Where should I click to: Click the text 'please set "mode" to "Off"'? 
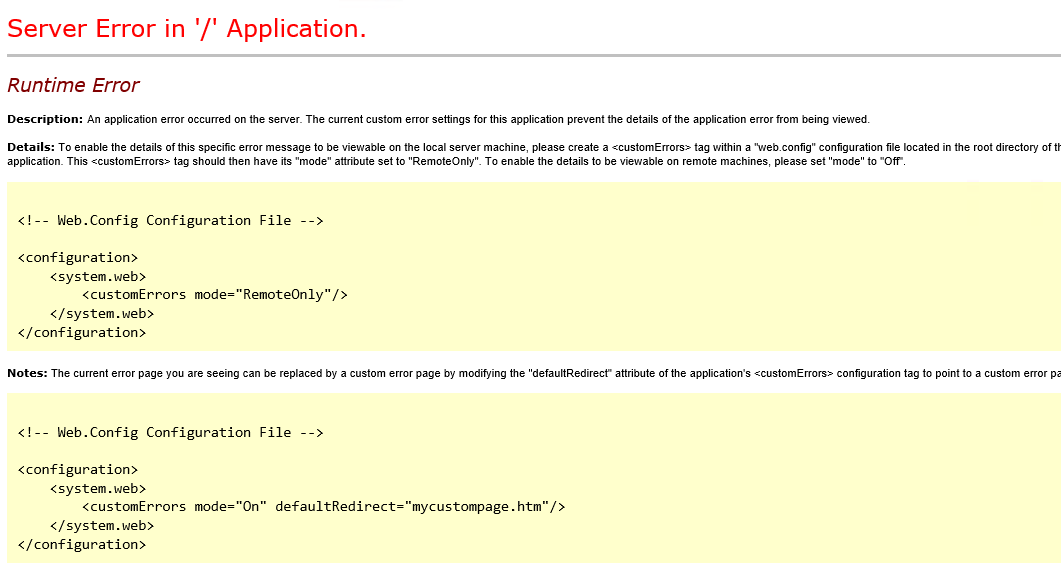[838, 162]
